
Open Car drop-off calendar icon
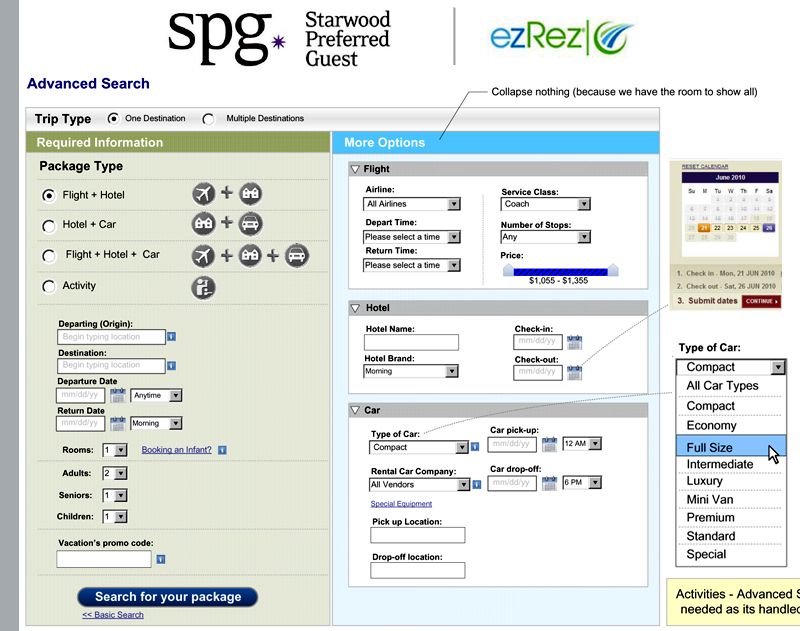(x=549, y=483)
